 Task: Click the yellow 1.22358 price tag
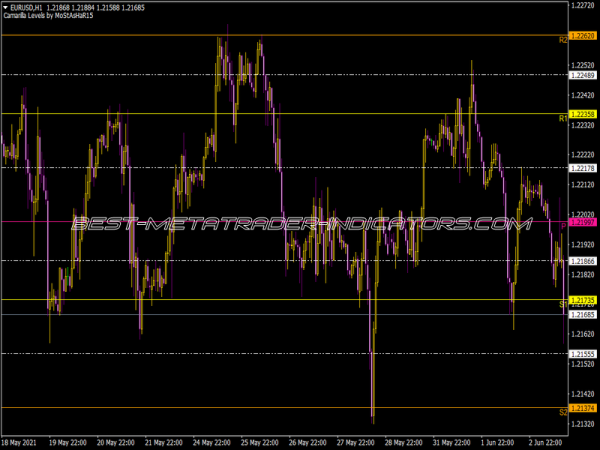coord(582,114)
